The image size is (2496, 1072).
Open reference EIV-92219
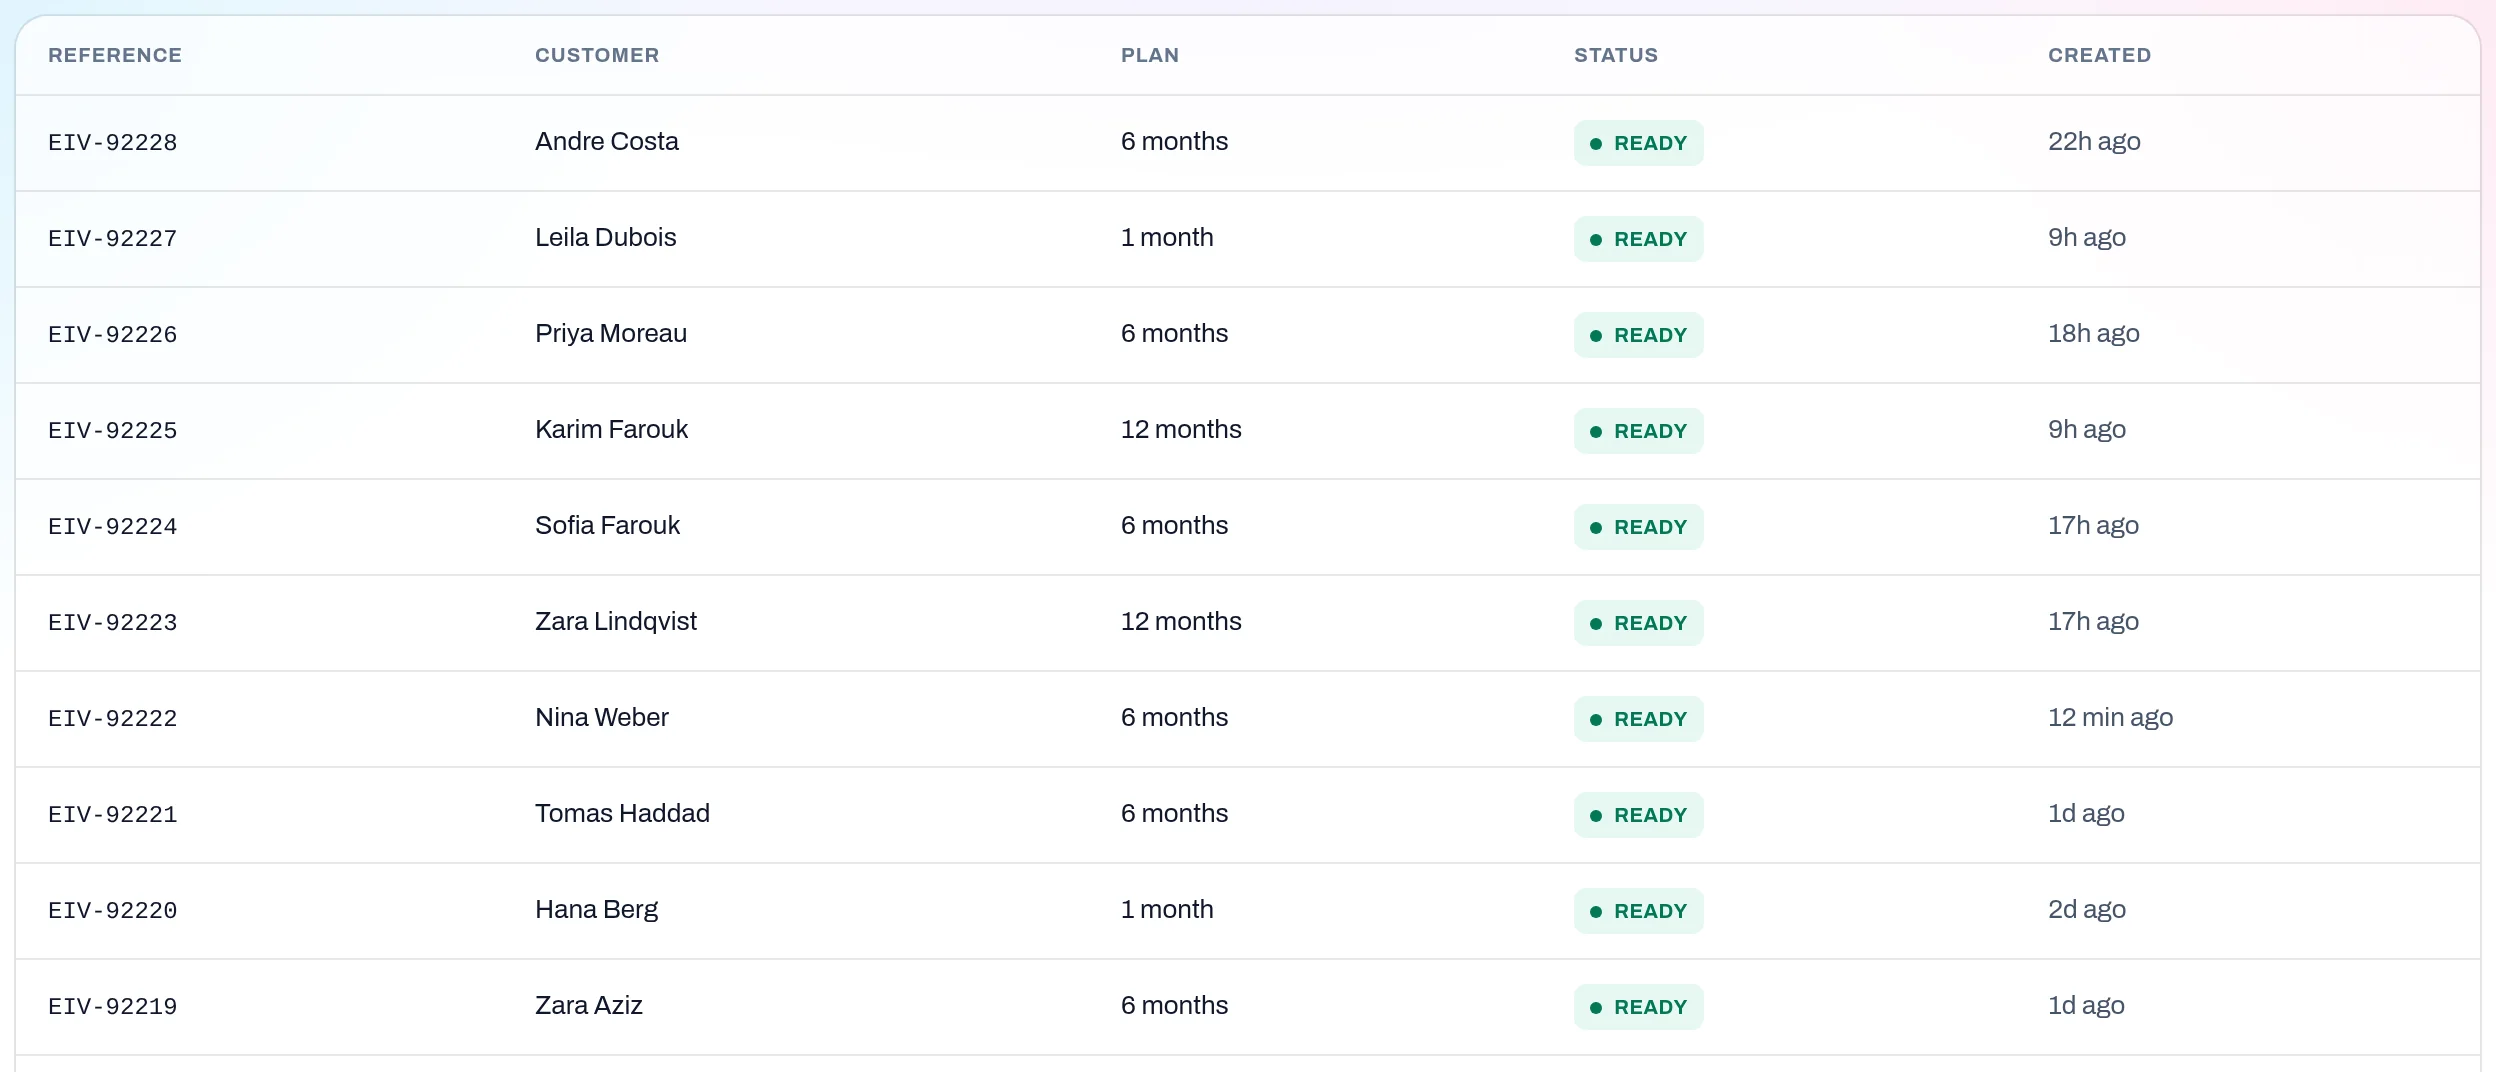pos(113,1007)
